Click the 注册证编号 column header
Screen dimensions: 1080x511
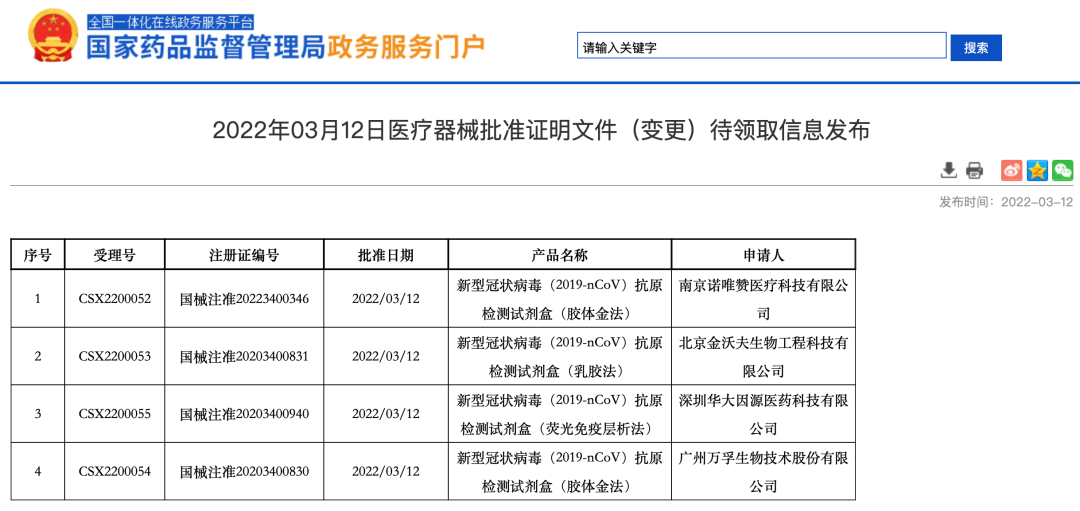click(244, 255)
